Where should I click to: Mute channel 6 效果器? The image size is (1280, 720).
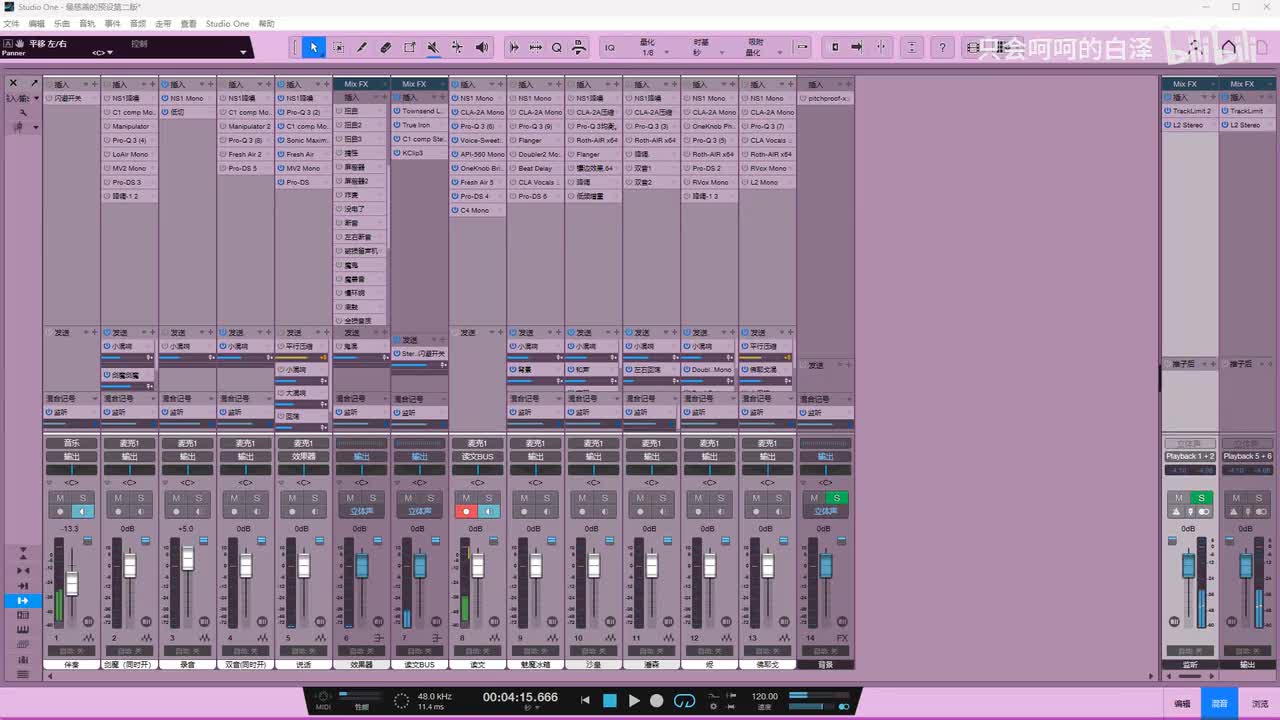coord(350,498)
